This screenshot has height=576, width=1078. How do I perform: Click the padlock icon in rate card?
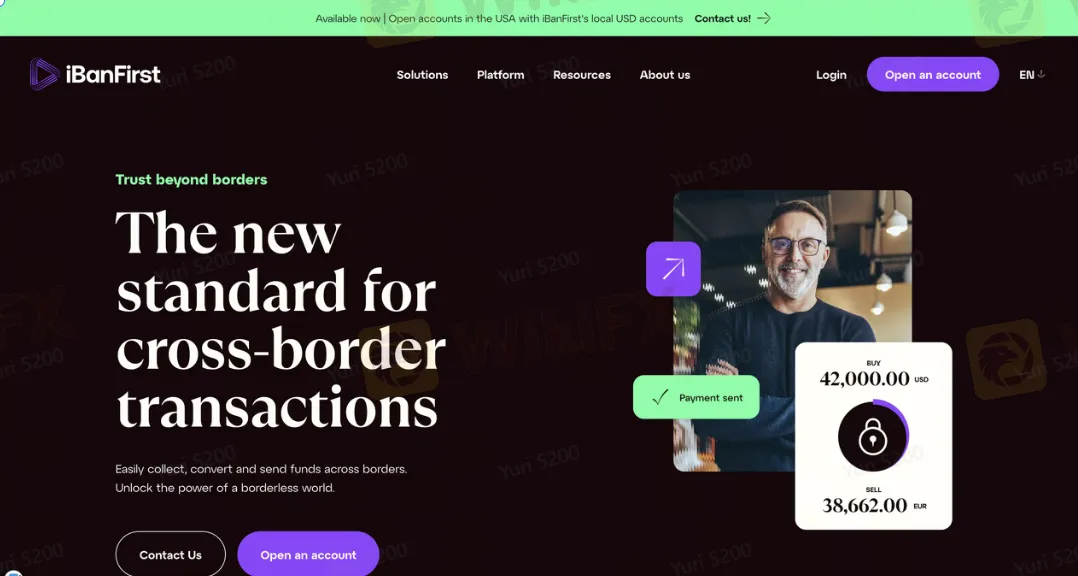point(872,437)
